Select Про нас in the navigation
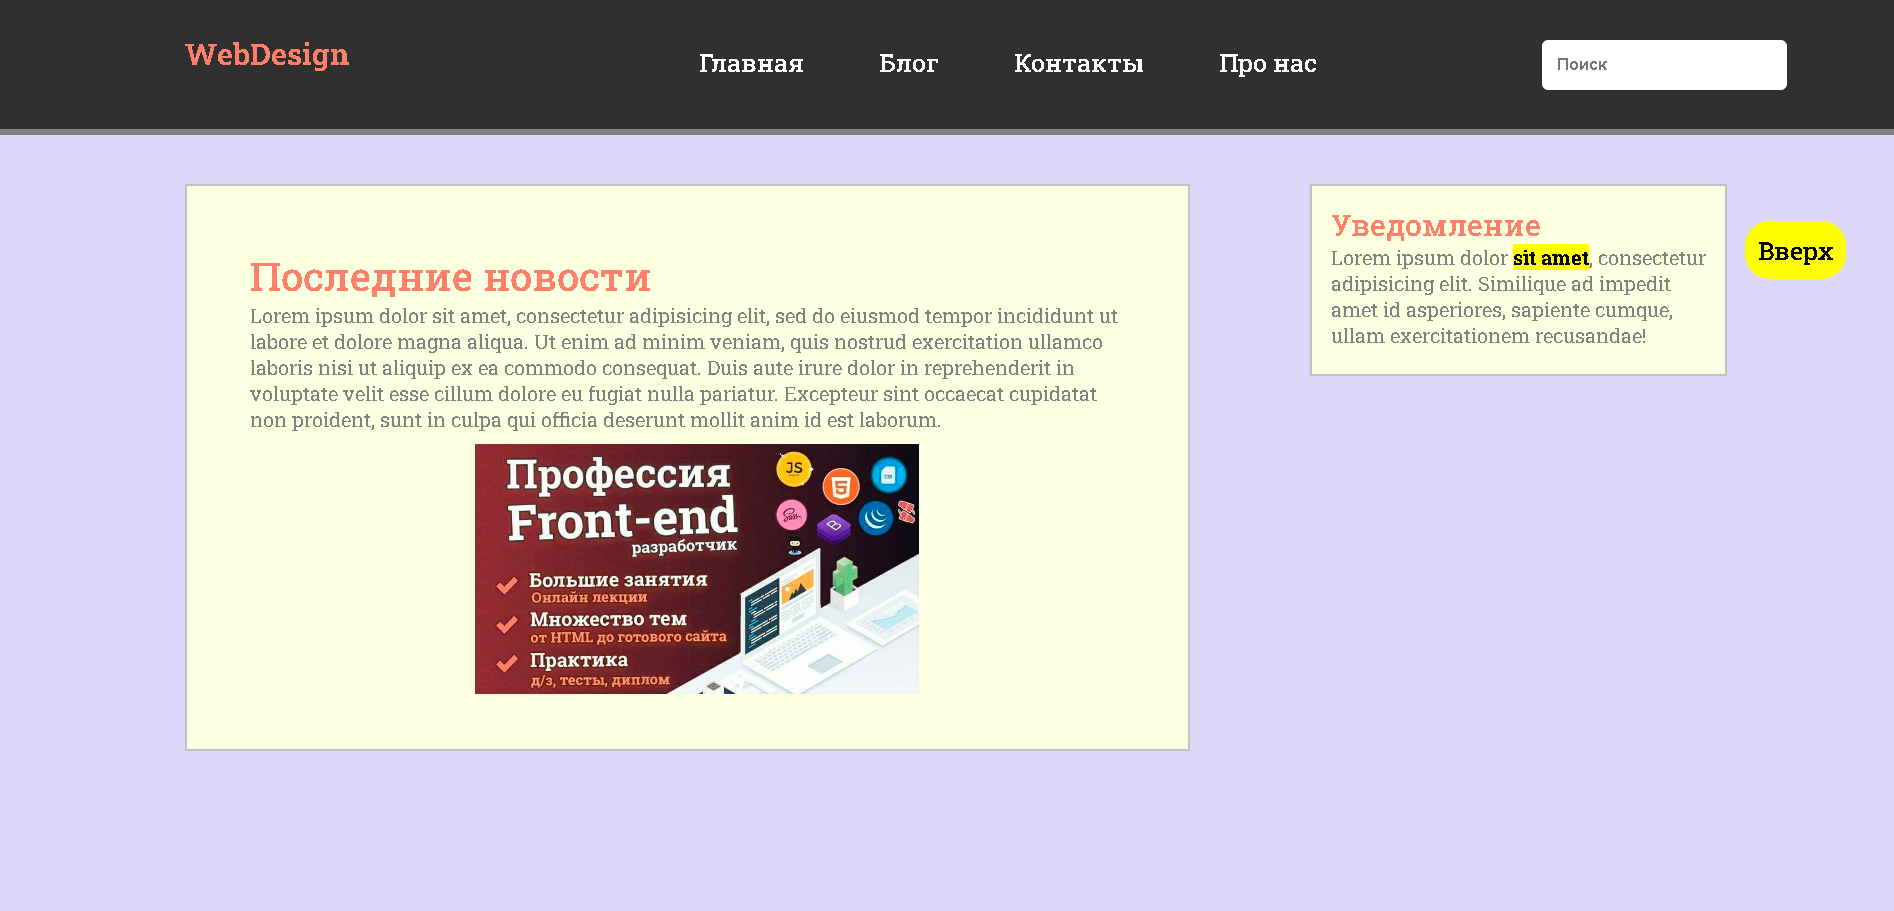 1267,64
